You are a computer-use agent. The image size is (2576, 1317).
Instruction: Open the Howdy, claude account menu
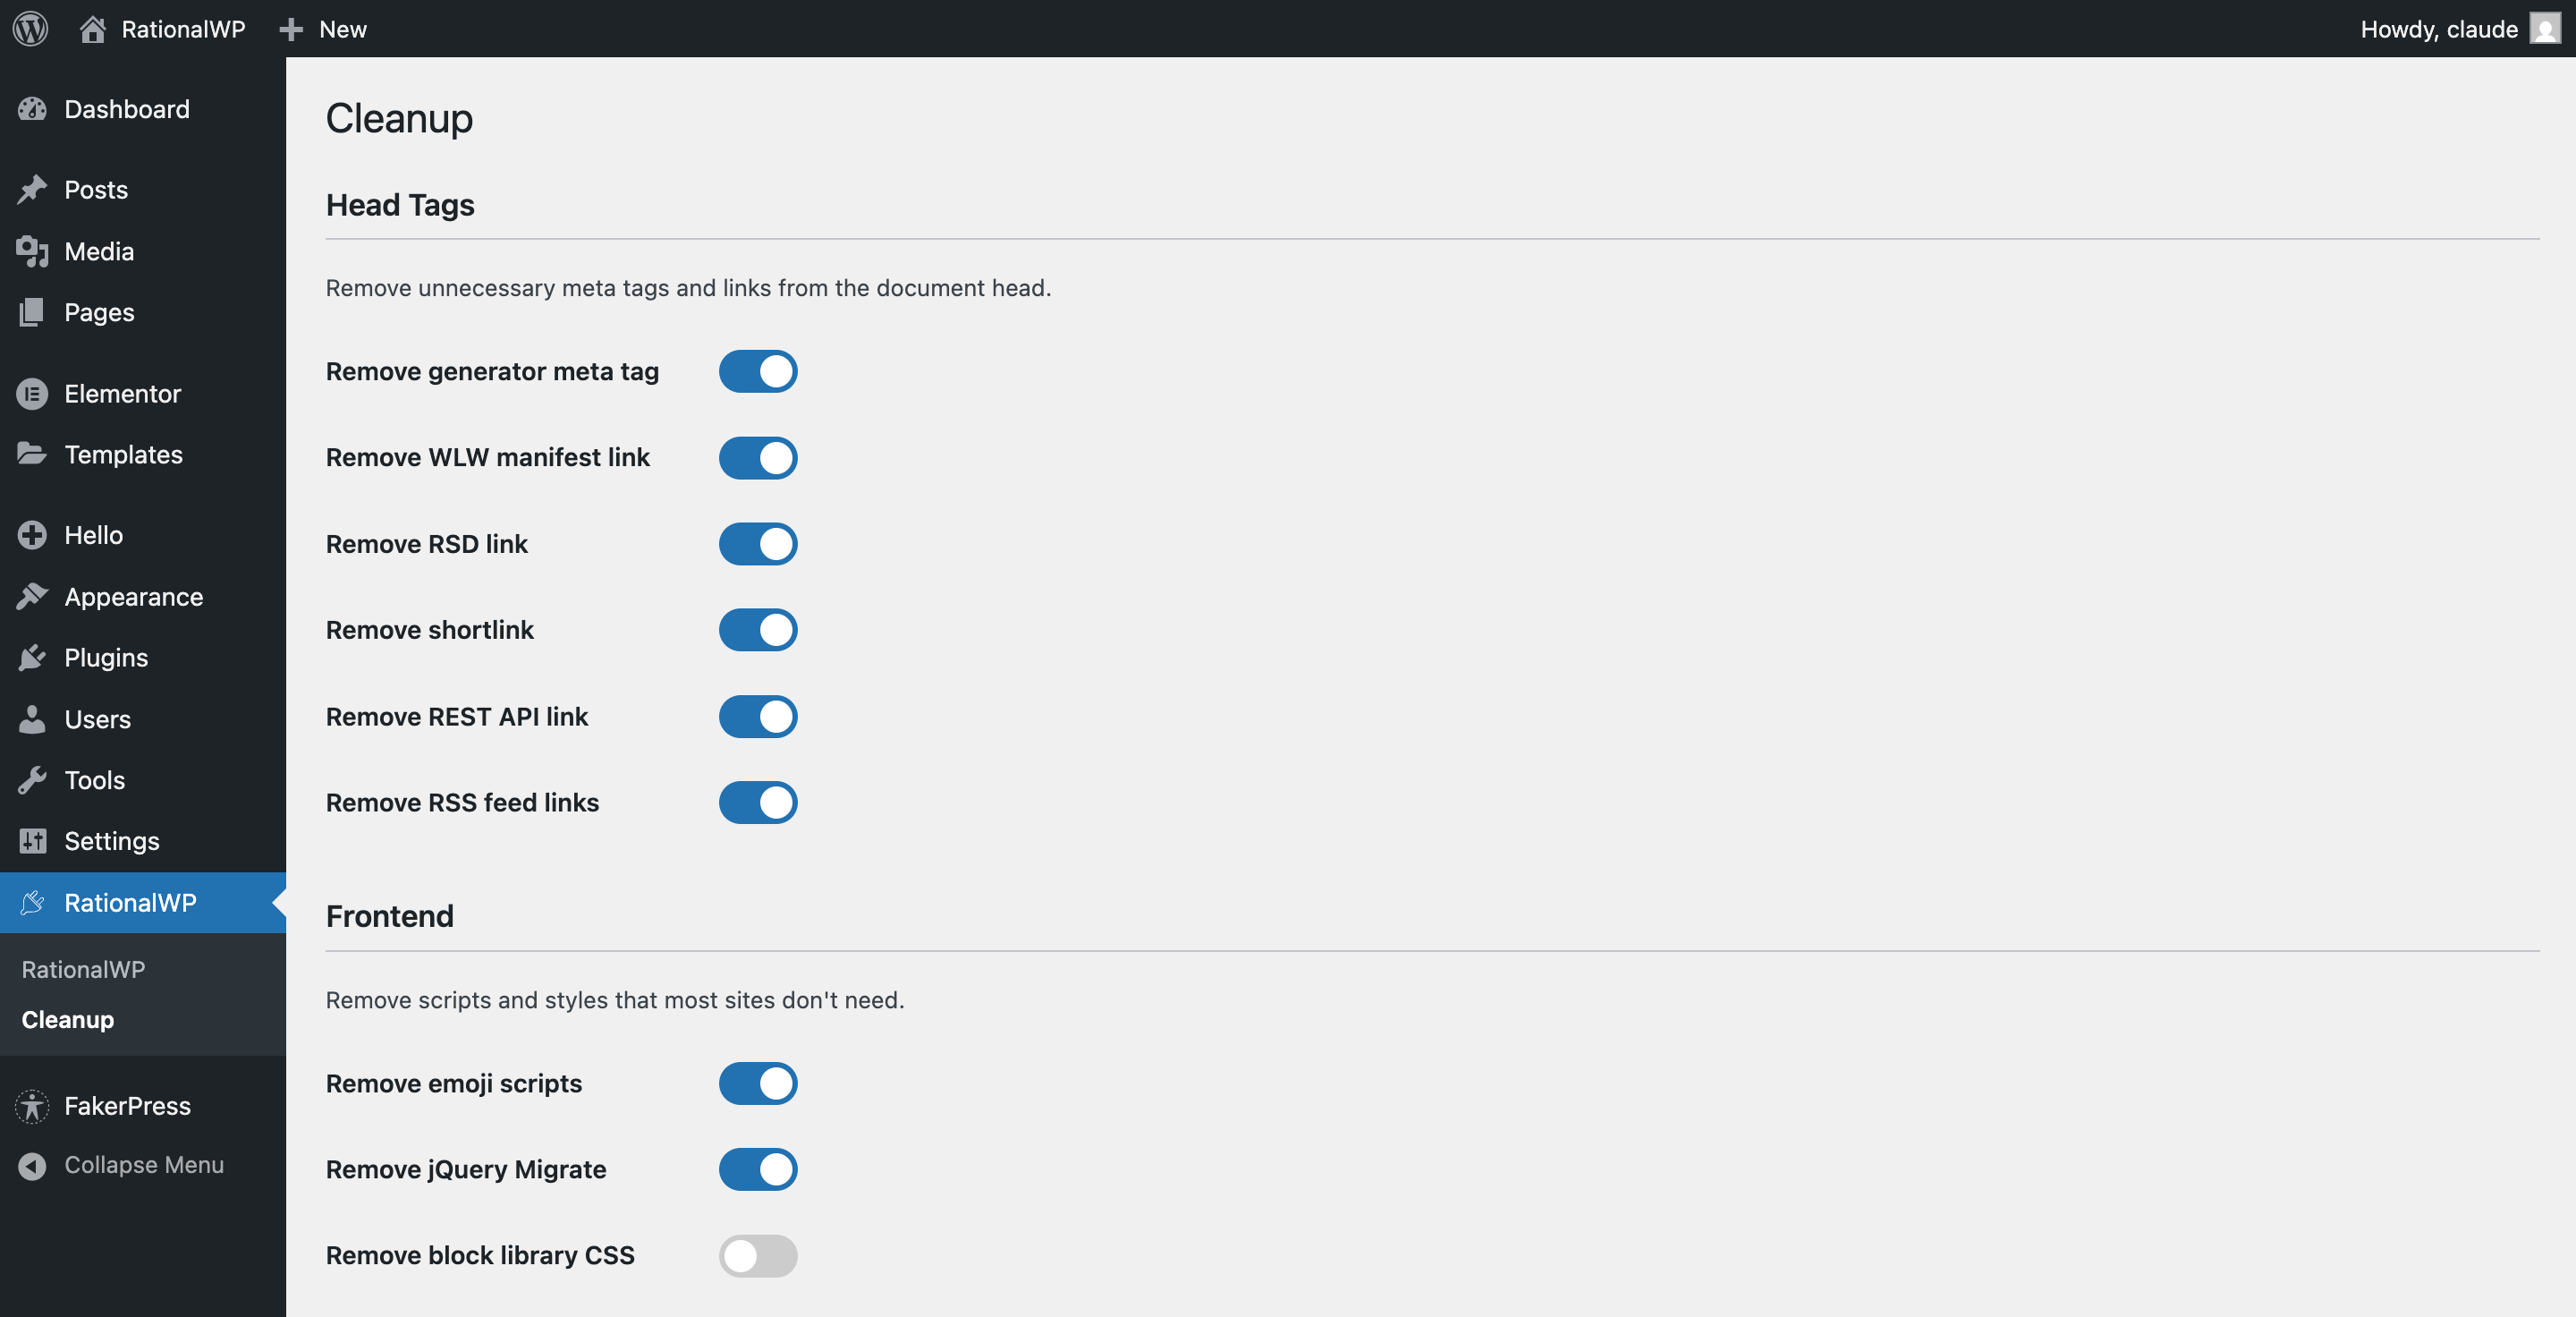click(x=2440, y=28)
